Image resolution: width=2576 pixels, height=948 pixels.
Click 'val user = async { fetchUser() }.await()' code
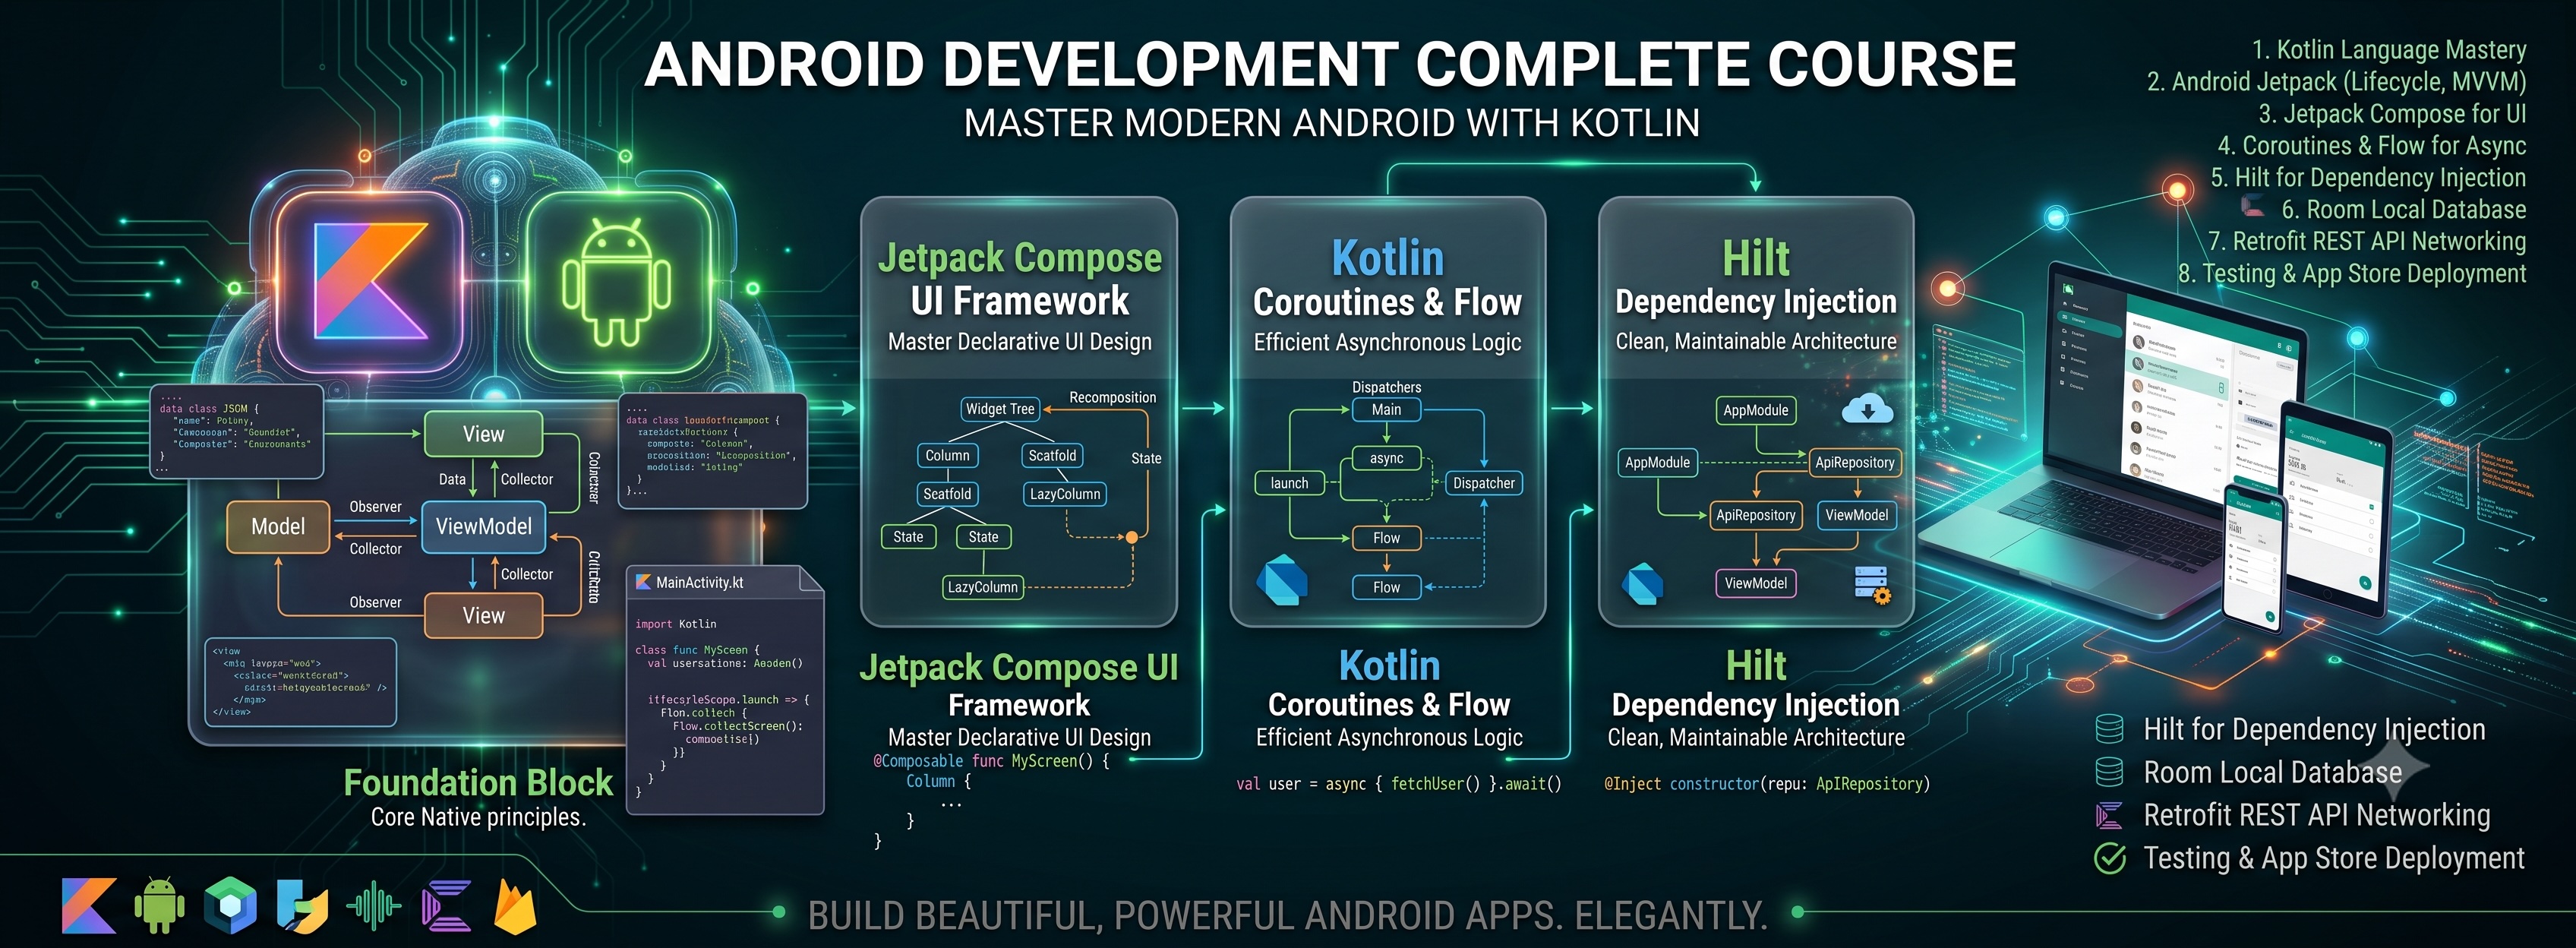(1399, 784)
